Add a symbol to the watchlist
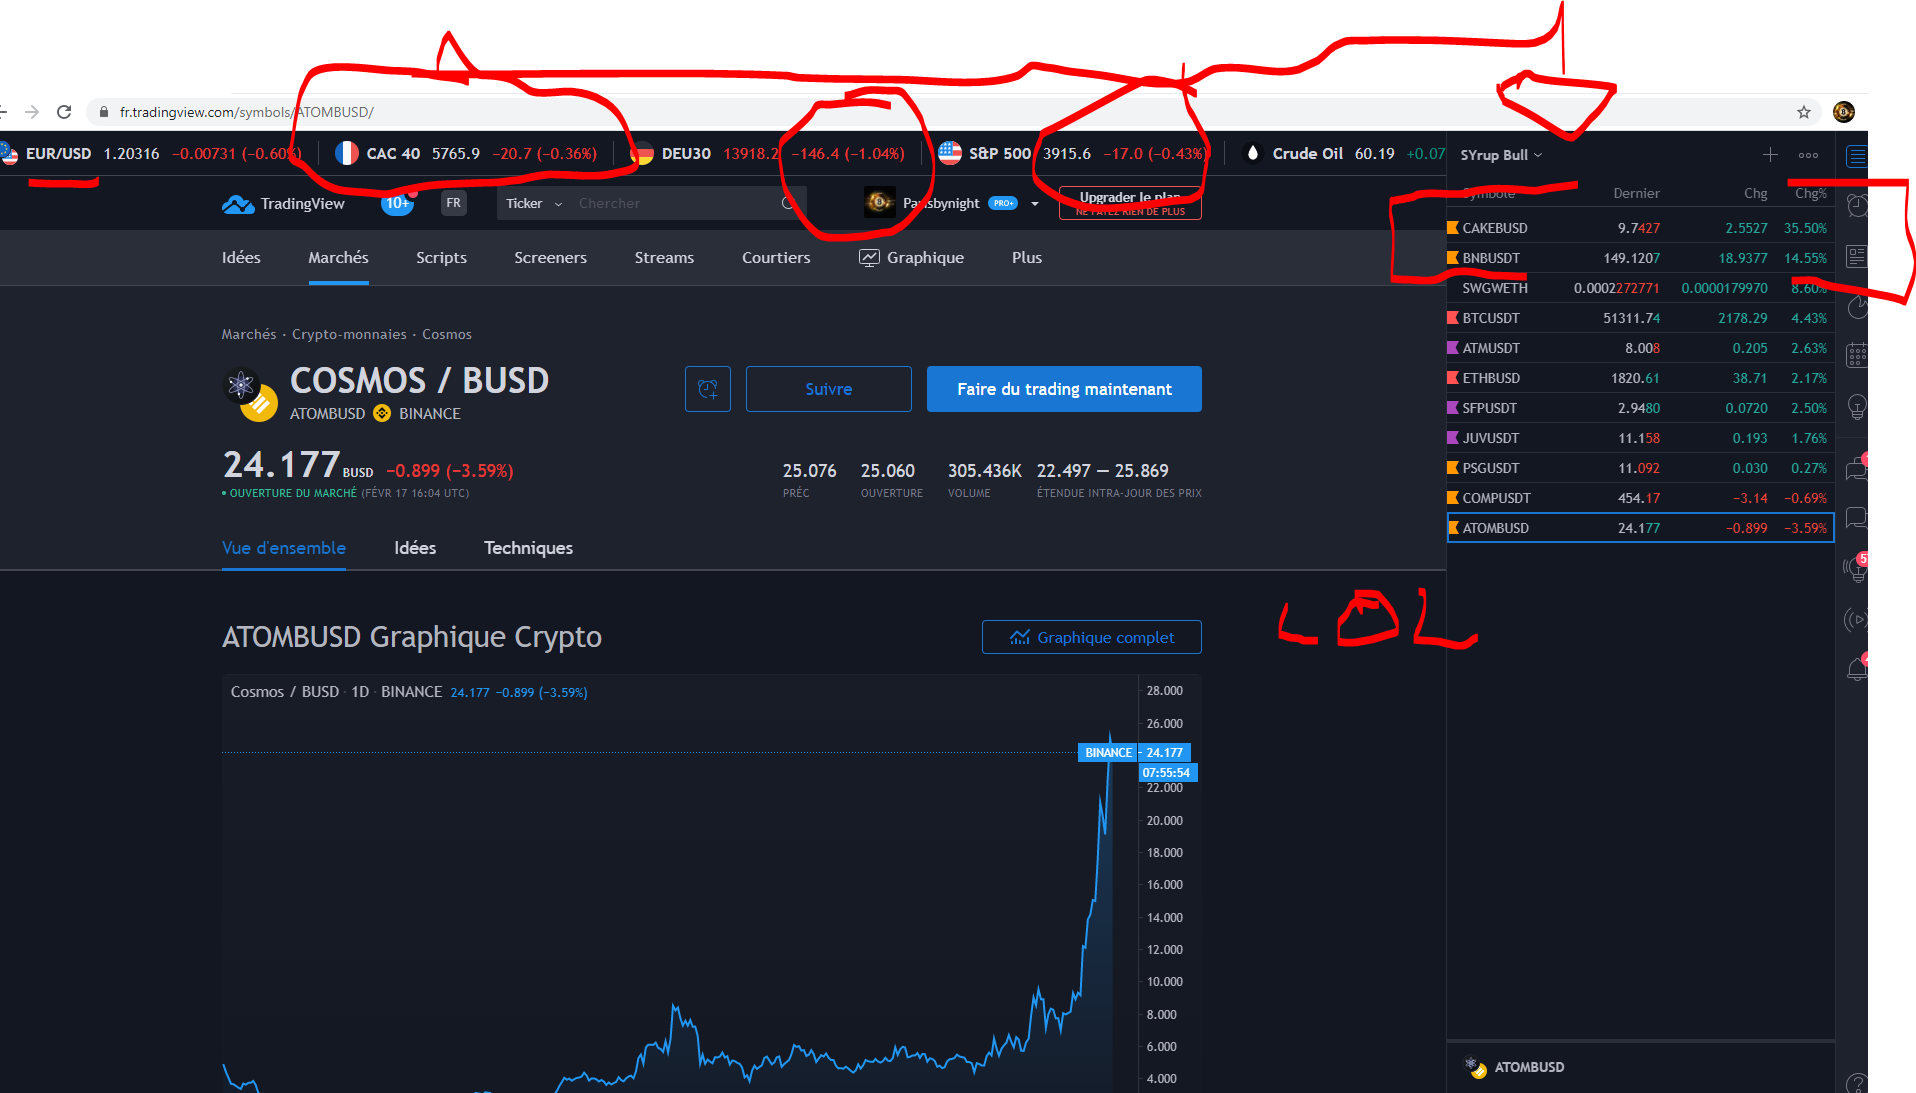The height and width of the screenshot is (1093, 1916). [1770, 155]
